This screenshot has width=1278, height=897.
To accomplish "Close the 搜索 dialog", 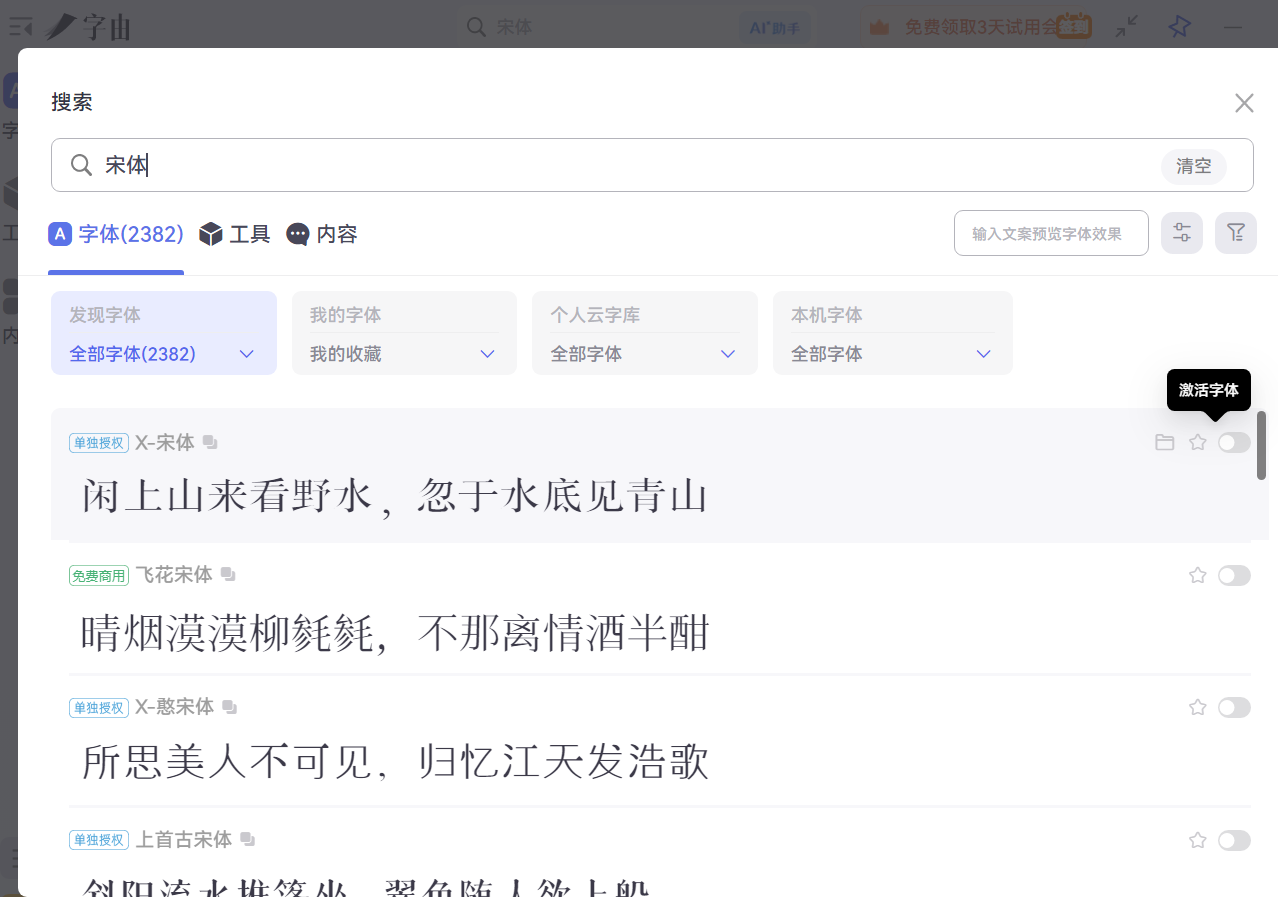I will point(1244,103).
